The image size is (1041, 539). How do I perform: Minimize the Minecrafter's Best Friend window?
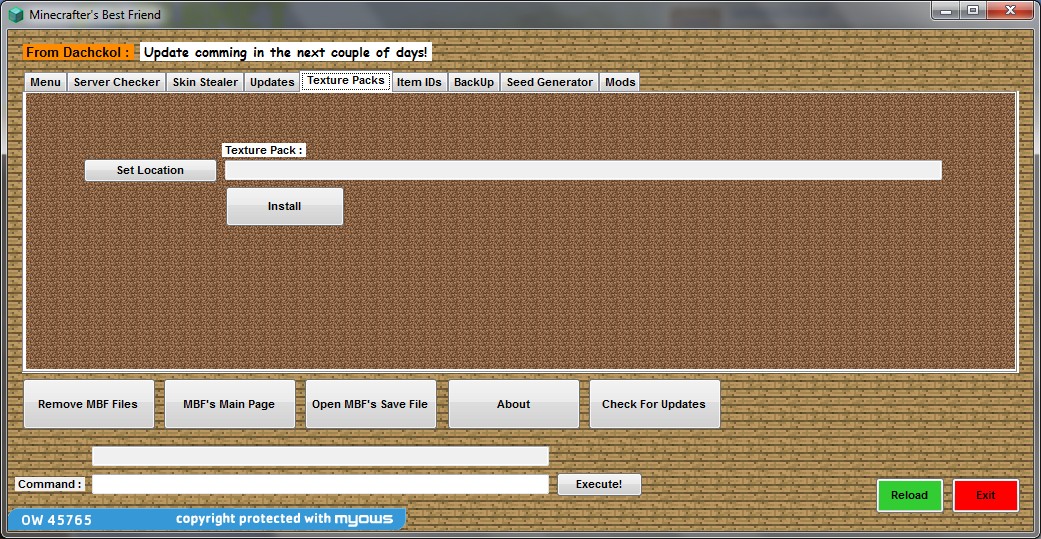point(945,10)
